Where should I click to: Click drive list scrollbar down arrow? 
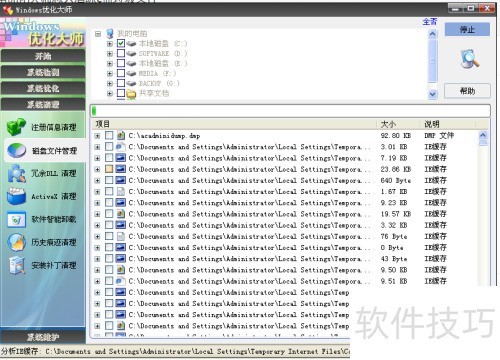click(432, 94)
